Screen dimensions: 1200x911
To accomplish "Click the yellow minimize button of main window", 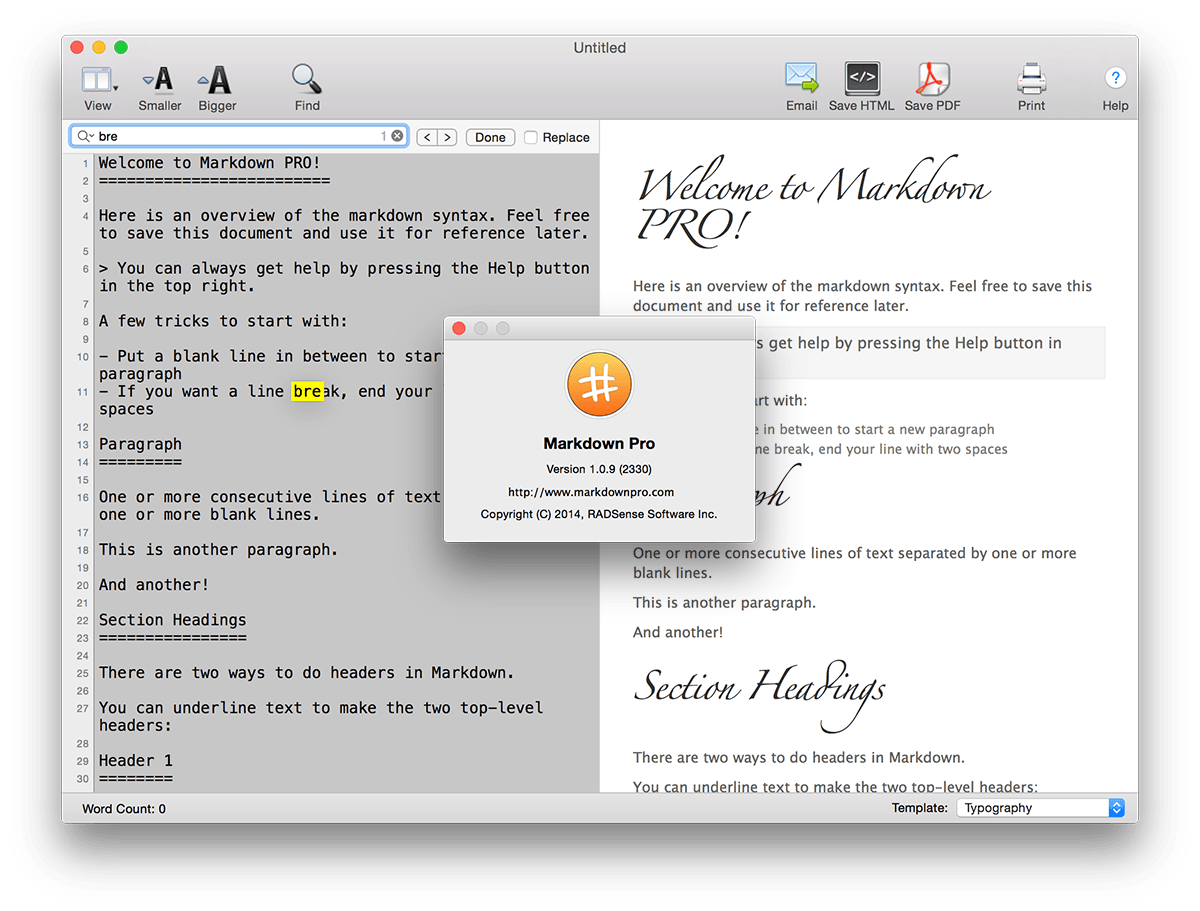I will 99,47.
